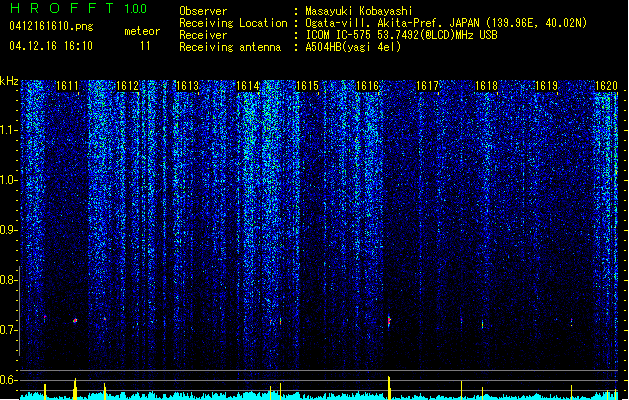Click the bright meteor echo under 1611
The width and height of the screenshot is (629, 400).
75,320
